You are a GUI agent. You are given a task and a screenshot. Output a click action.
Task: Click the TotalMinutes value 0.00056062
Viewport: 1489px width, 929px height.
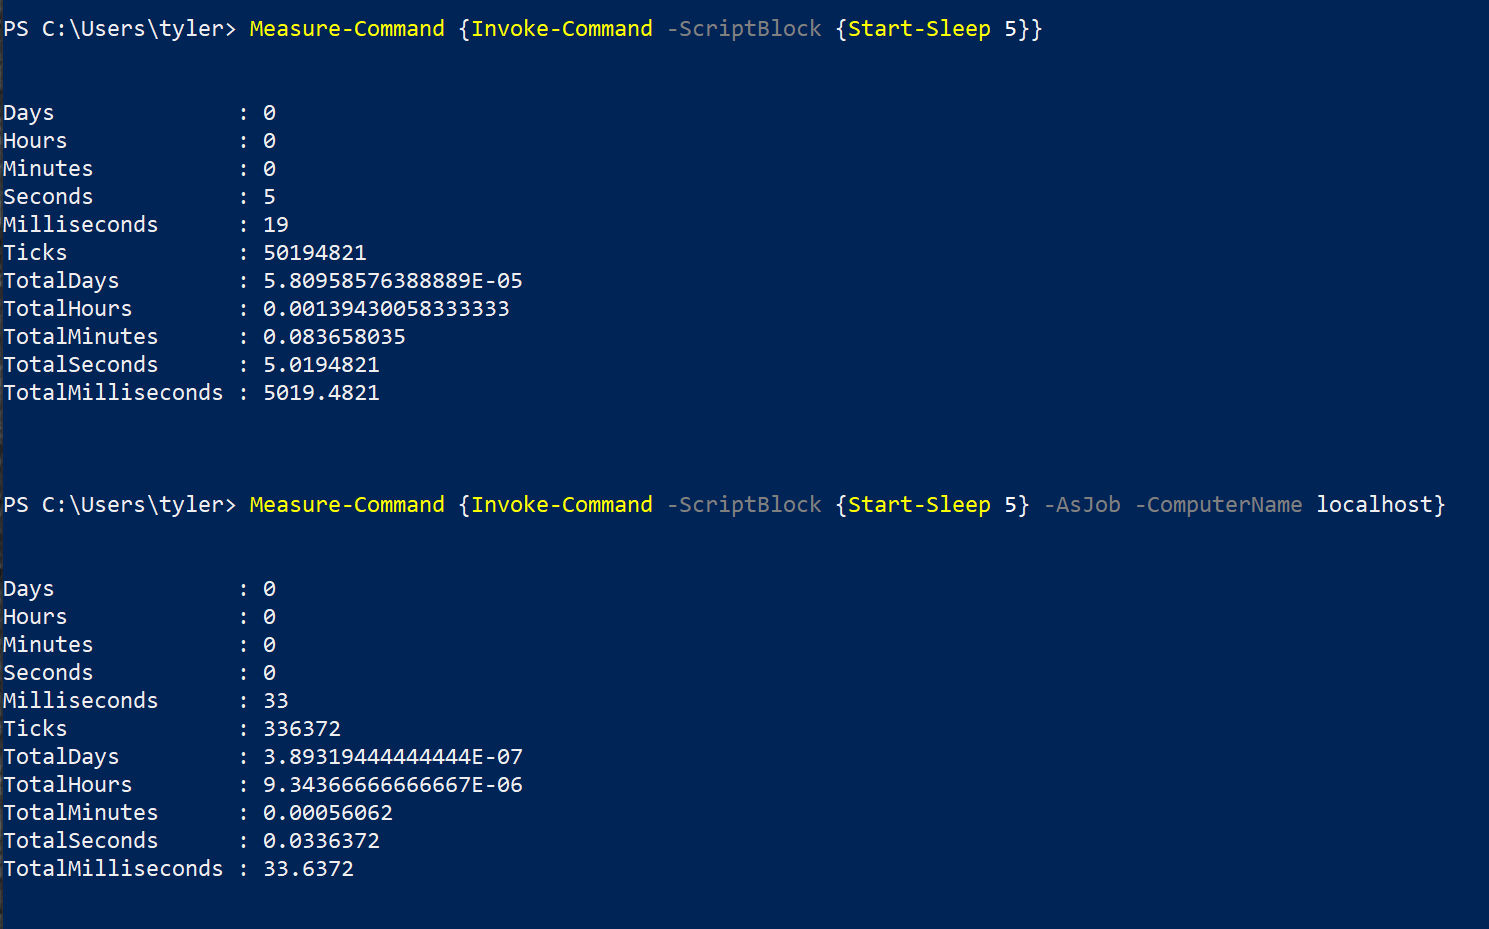[x=328, y=813]
